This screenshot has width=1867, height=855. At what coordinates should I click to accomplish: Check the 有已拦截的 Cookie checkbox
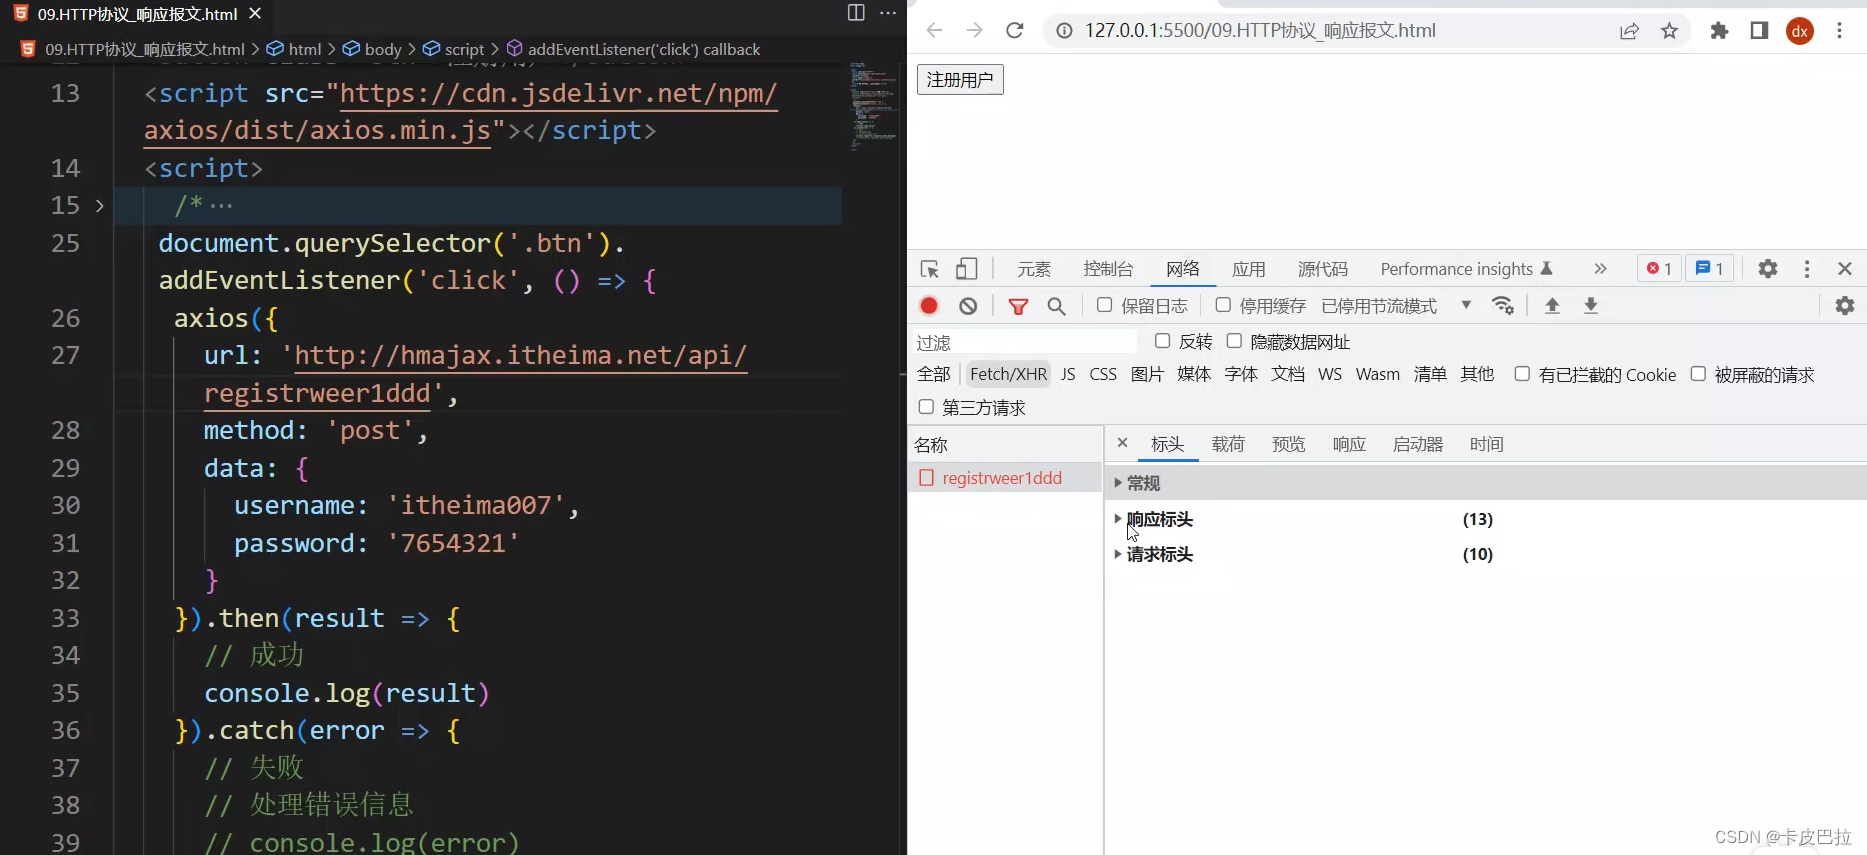1522,374
